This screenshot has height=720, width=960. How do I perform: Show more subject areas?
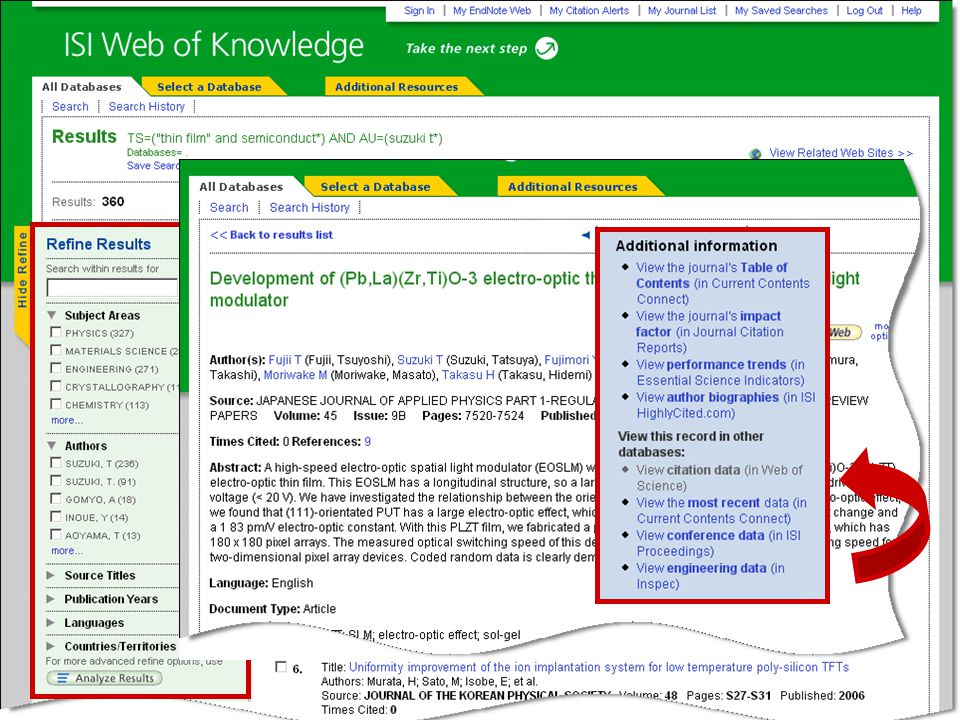67,421
